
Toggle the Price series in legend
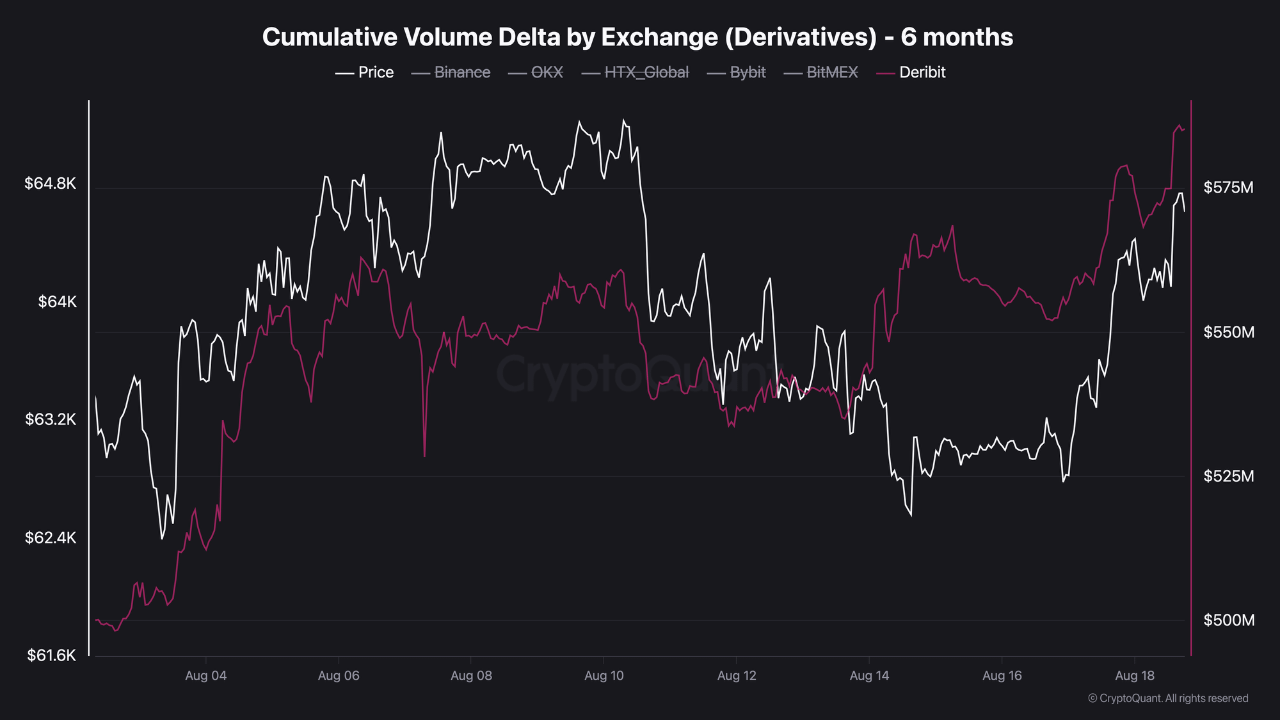(364, 72)
